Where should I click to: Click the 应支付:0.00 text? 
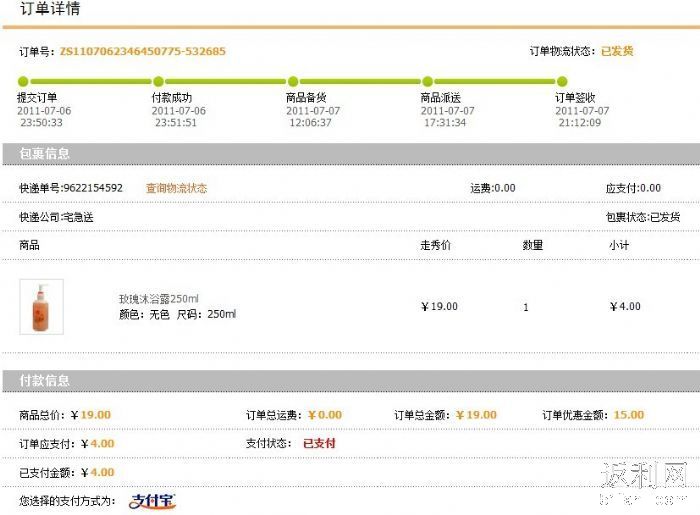(x=633, y=188)
